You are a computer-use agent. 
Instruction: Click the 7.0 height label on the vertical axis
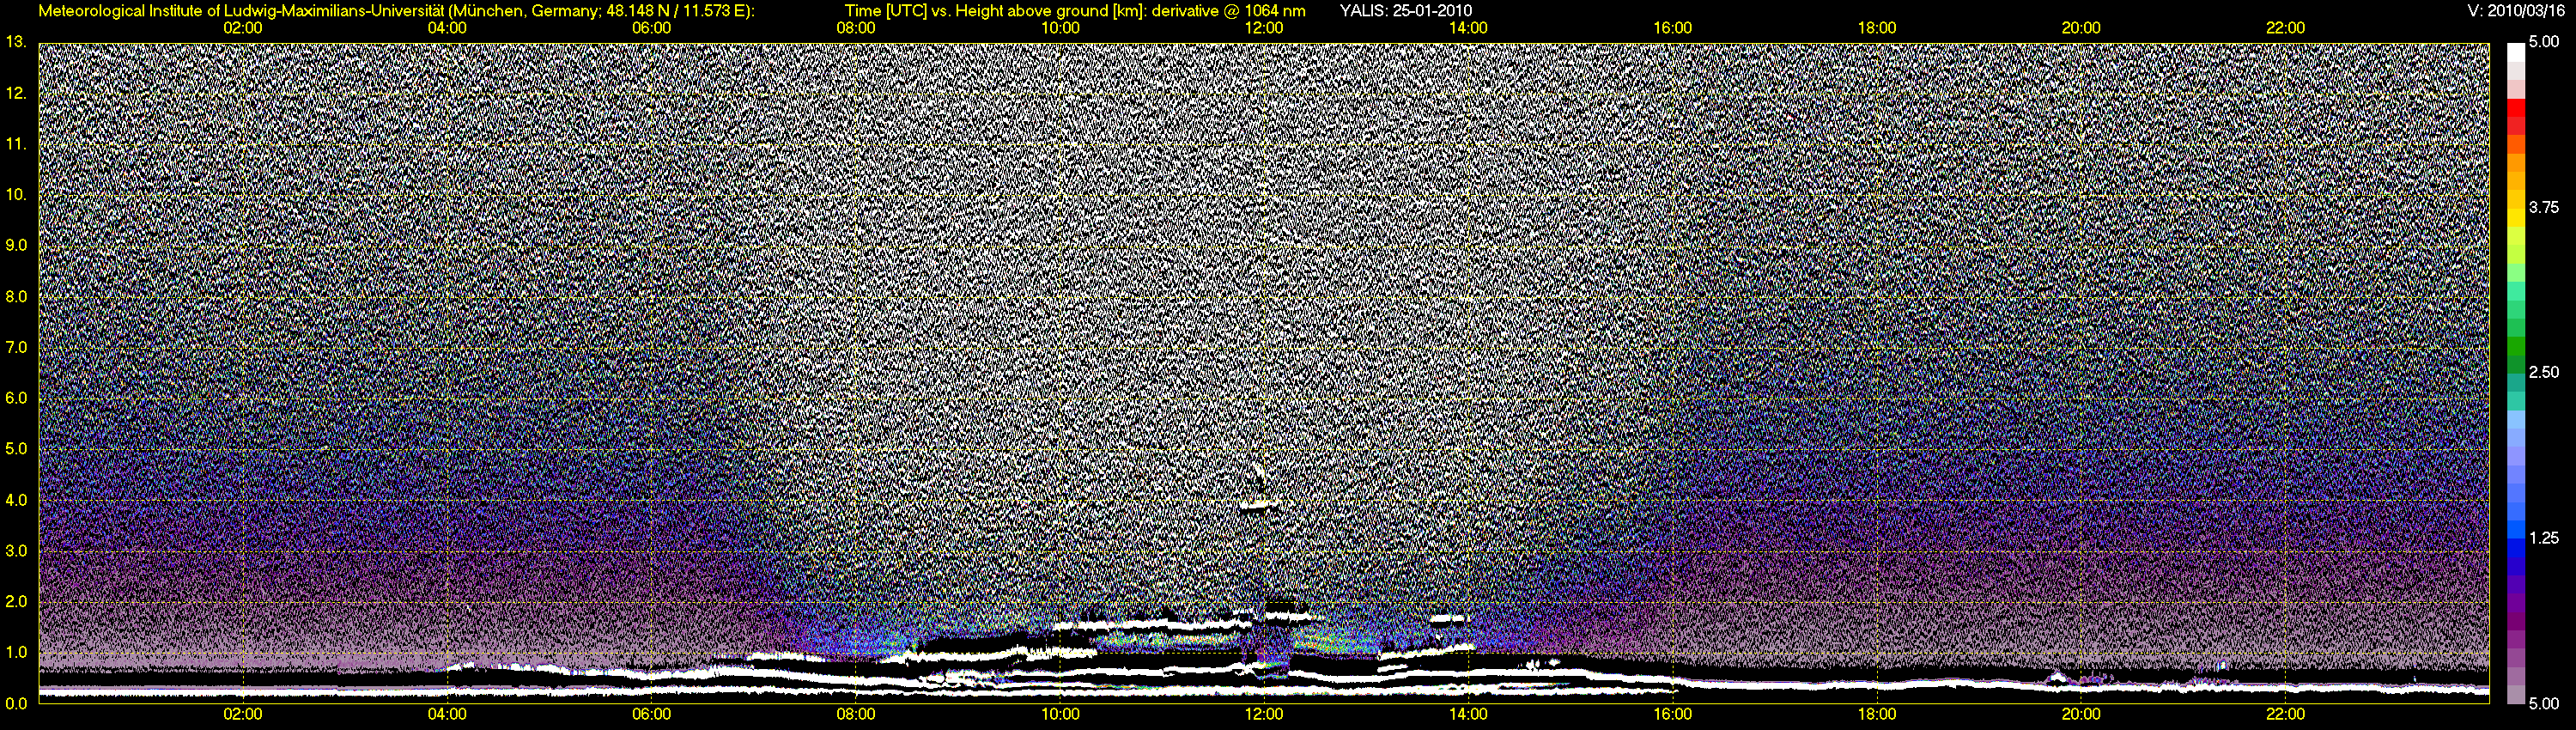point(16,347)
